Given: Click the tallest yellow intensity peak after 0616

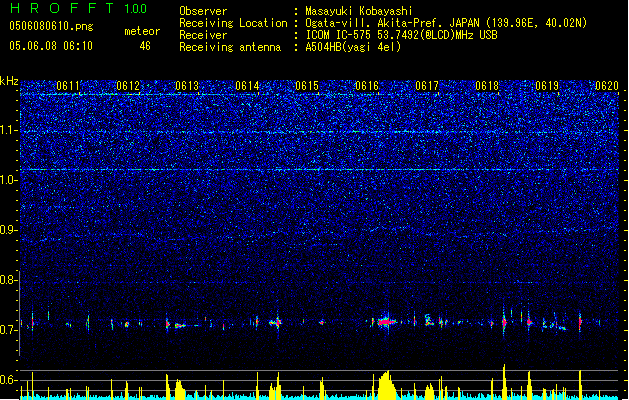Looking at the screenshot, I should pyautogui.click(x=387, y=385).
